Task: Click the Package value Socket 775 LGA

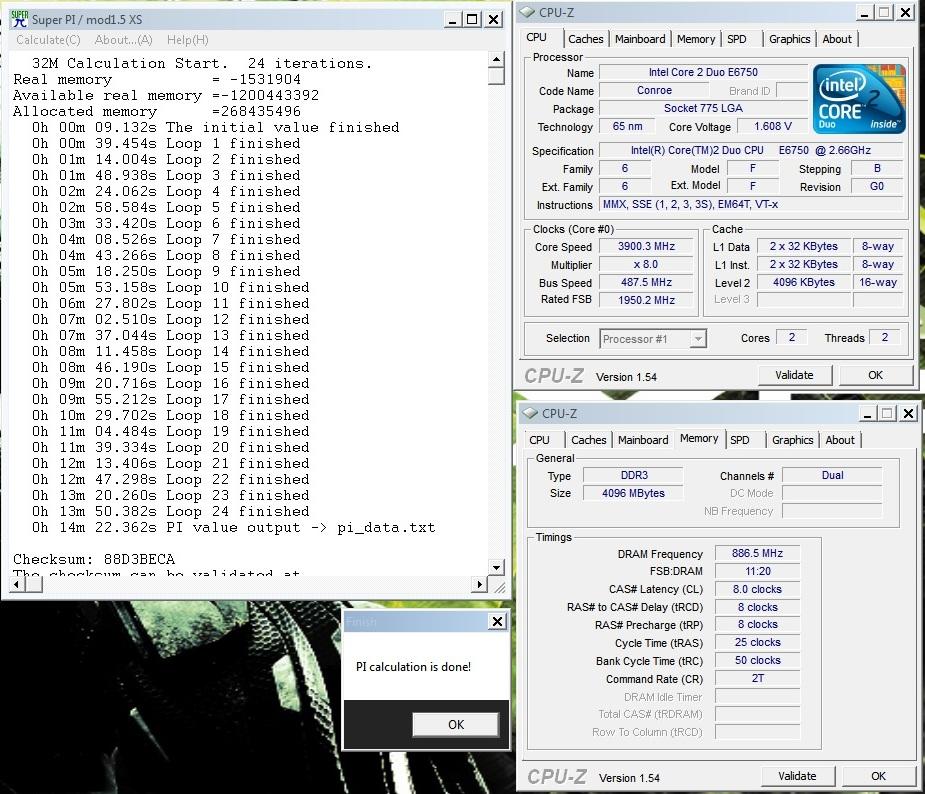Action: click(703, 109)
